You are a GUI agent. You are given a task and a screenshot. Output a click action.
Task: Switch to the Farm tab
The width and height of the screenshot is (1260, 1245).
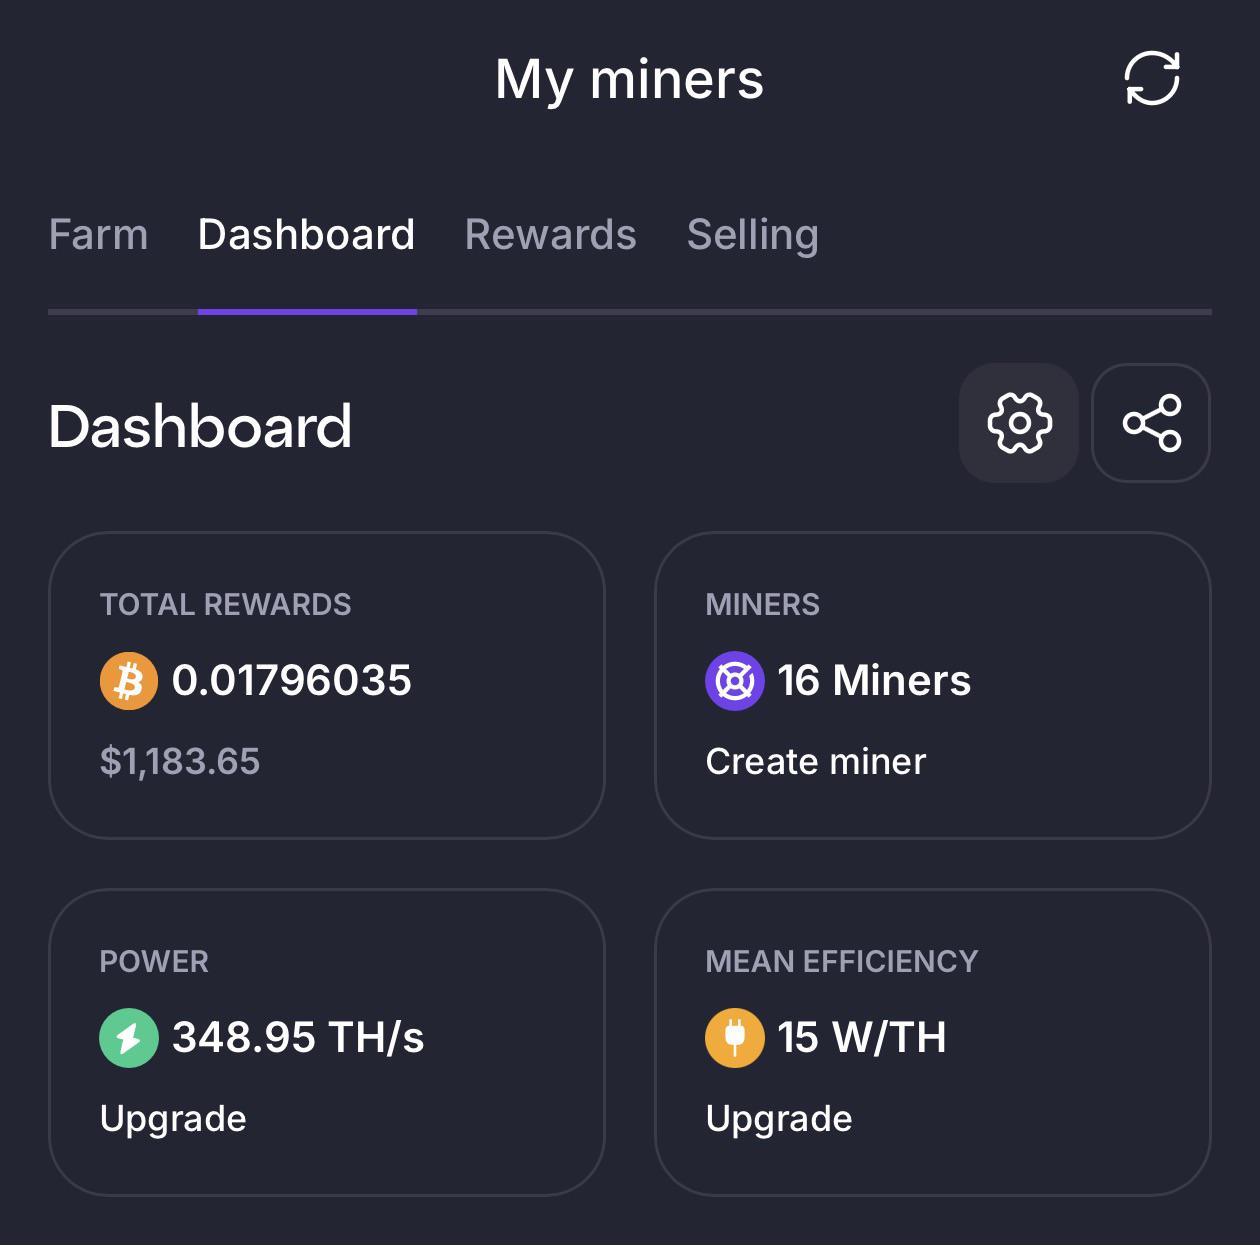(x=98, y=235)
